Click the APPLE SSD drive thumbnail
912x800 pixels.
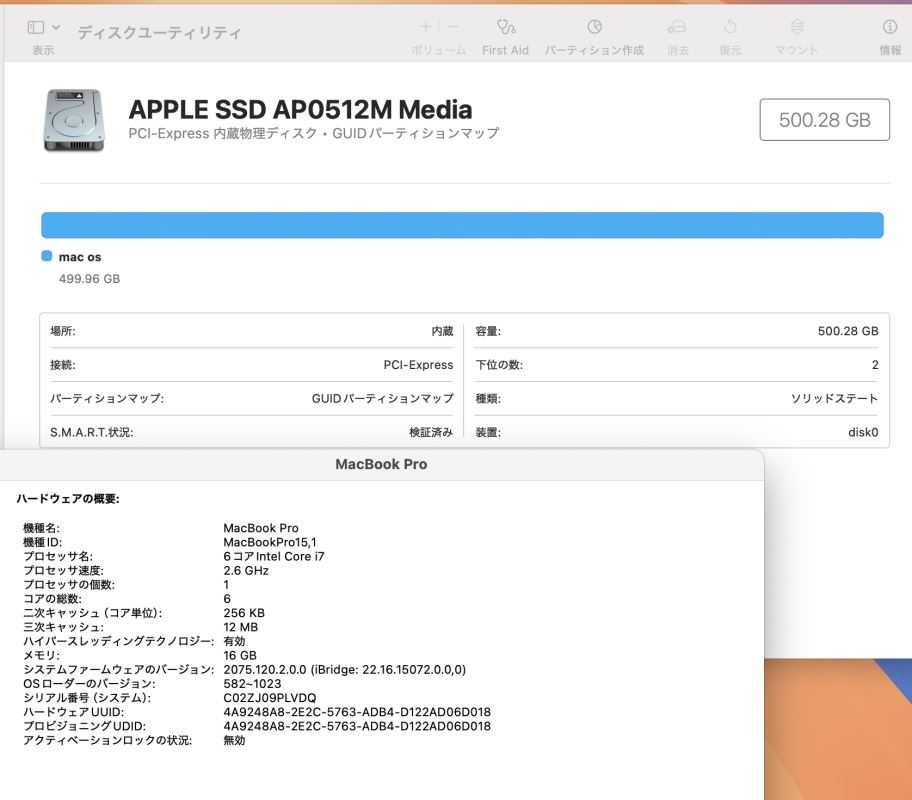click(74, 120)
